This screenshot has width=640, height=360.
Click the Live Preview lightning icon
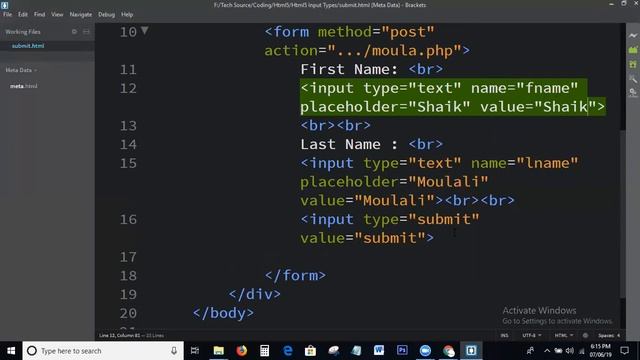633,36
